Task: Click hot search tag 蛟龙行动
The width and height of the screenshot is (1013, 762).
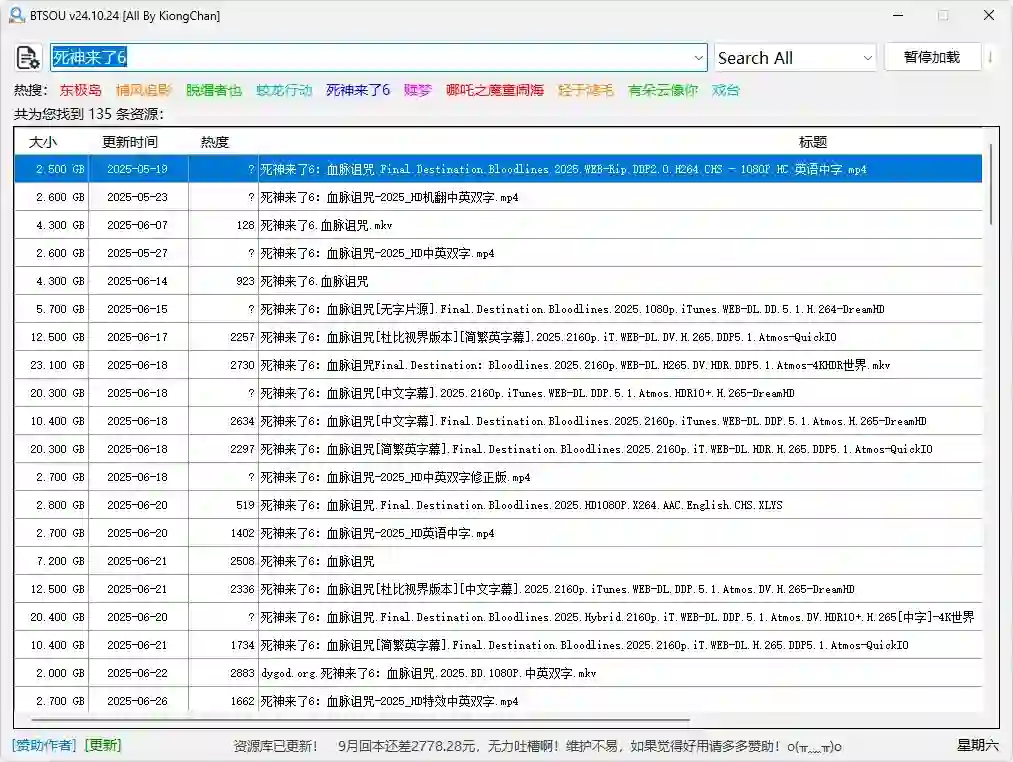Action: tap(284, 90)
